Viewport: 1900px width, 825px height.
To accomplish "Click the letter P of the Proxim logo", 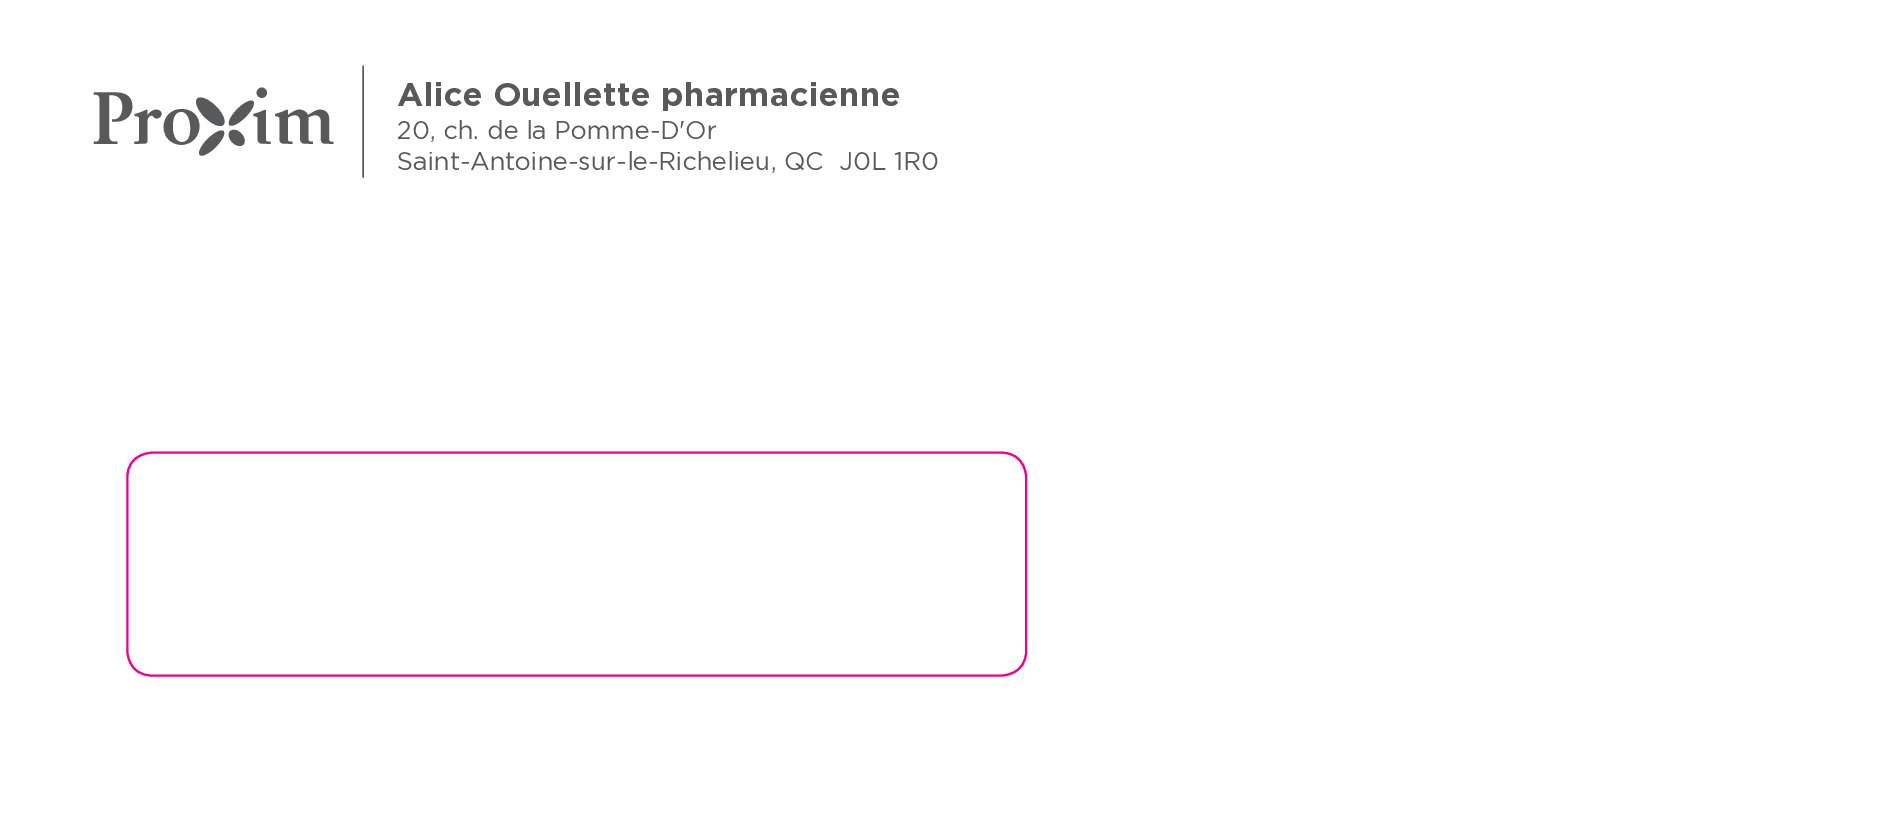I will point(113,118).
